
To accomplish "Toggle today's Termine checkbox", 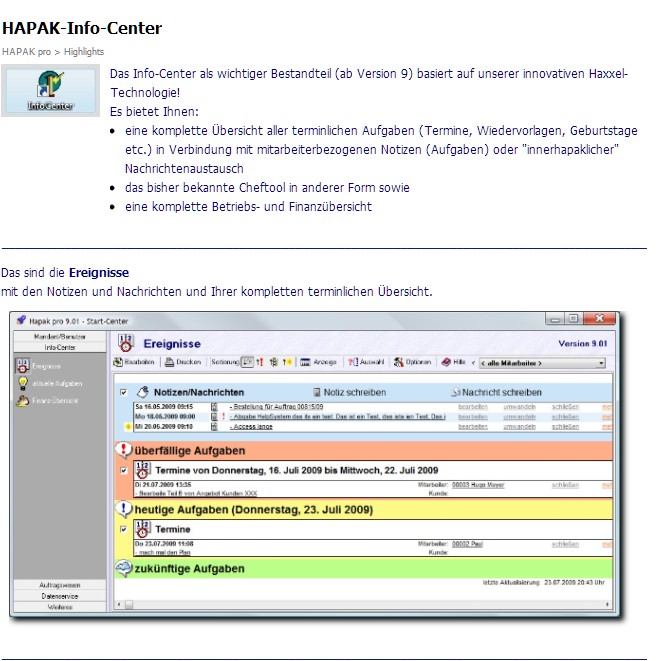I will point(123,529).
